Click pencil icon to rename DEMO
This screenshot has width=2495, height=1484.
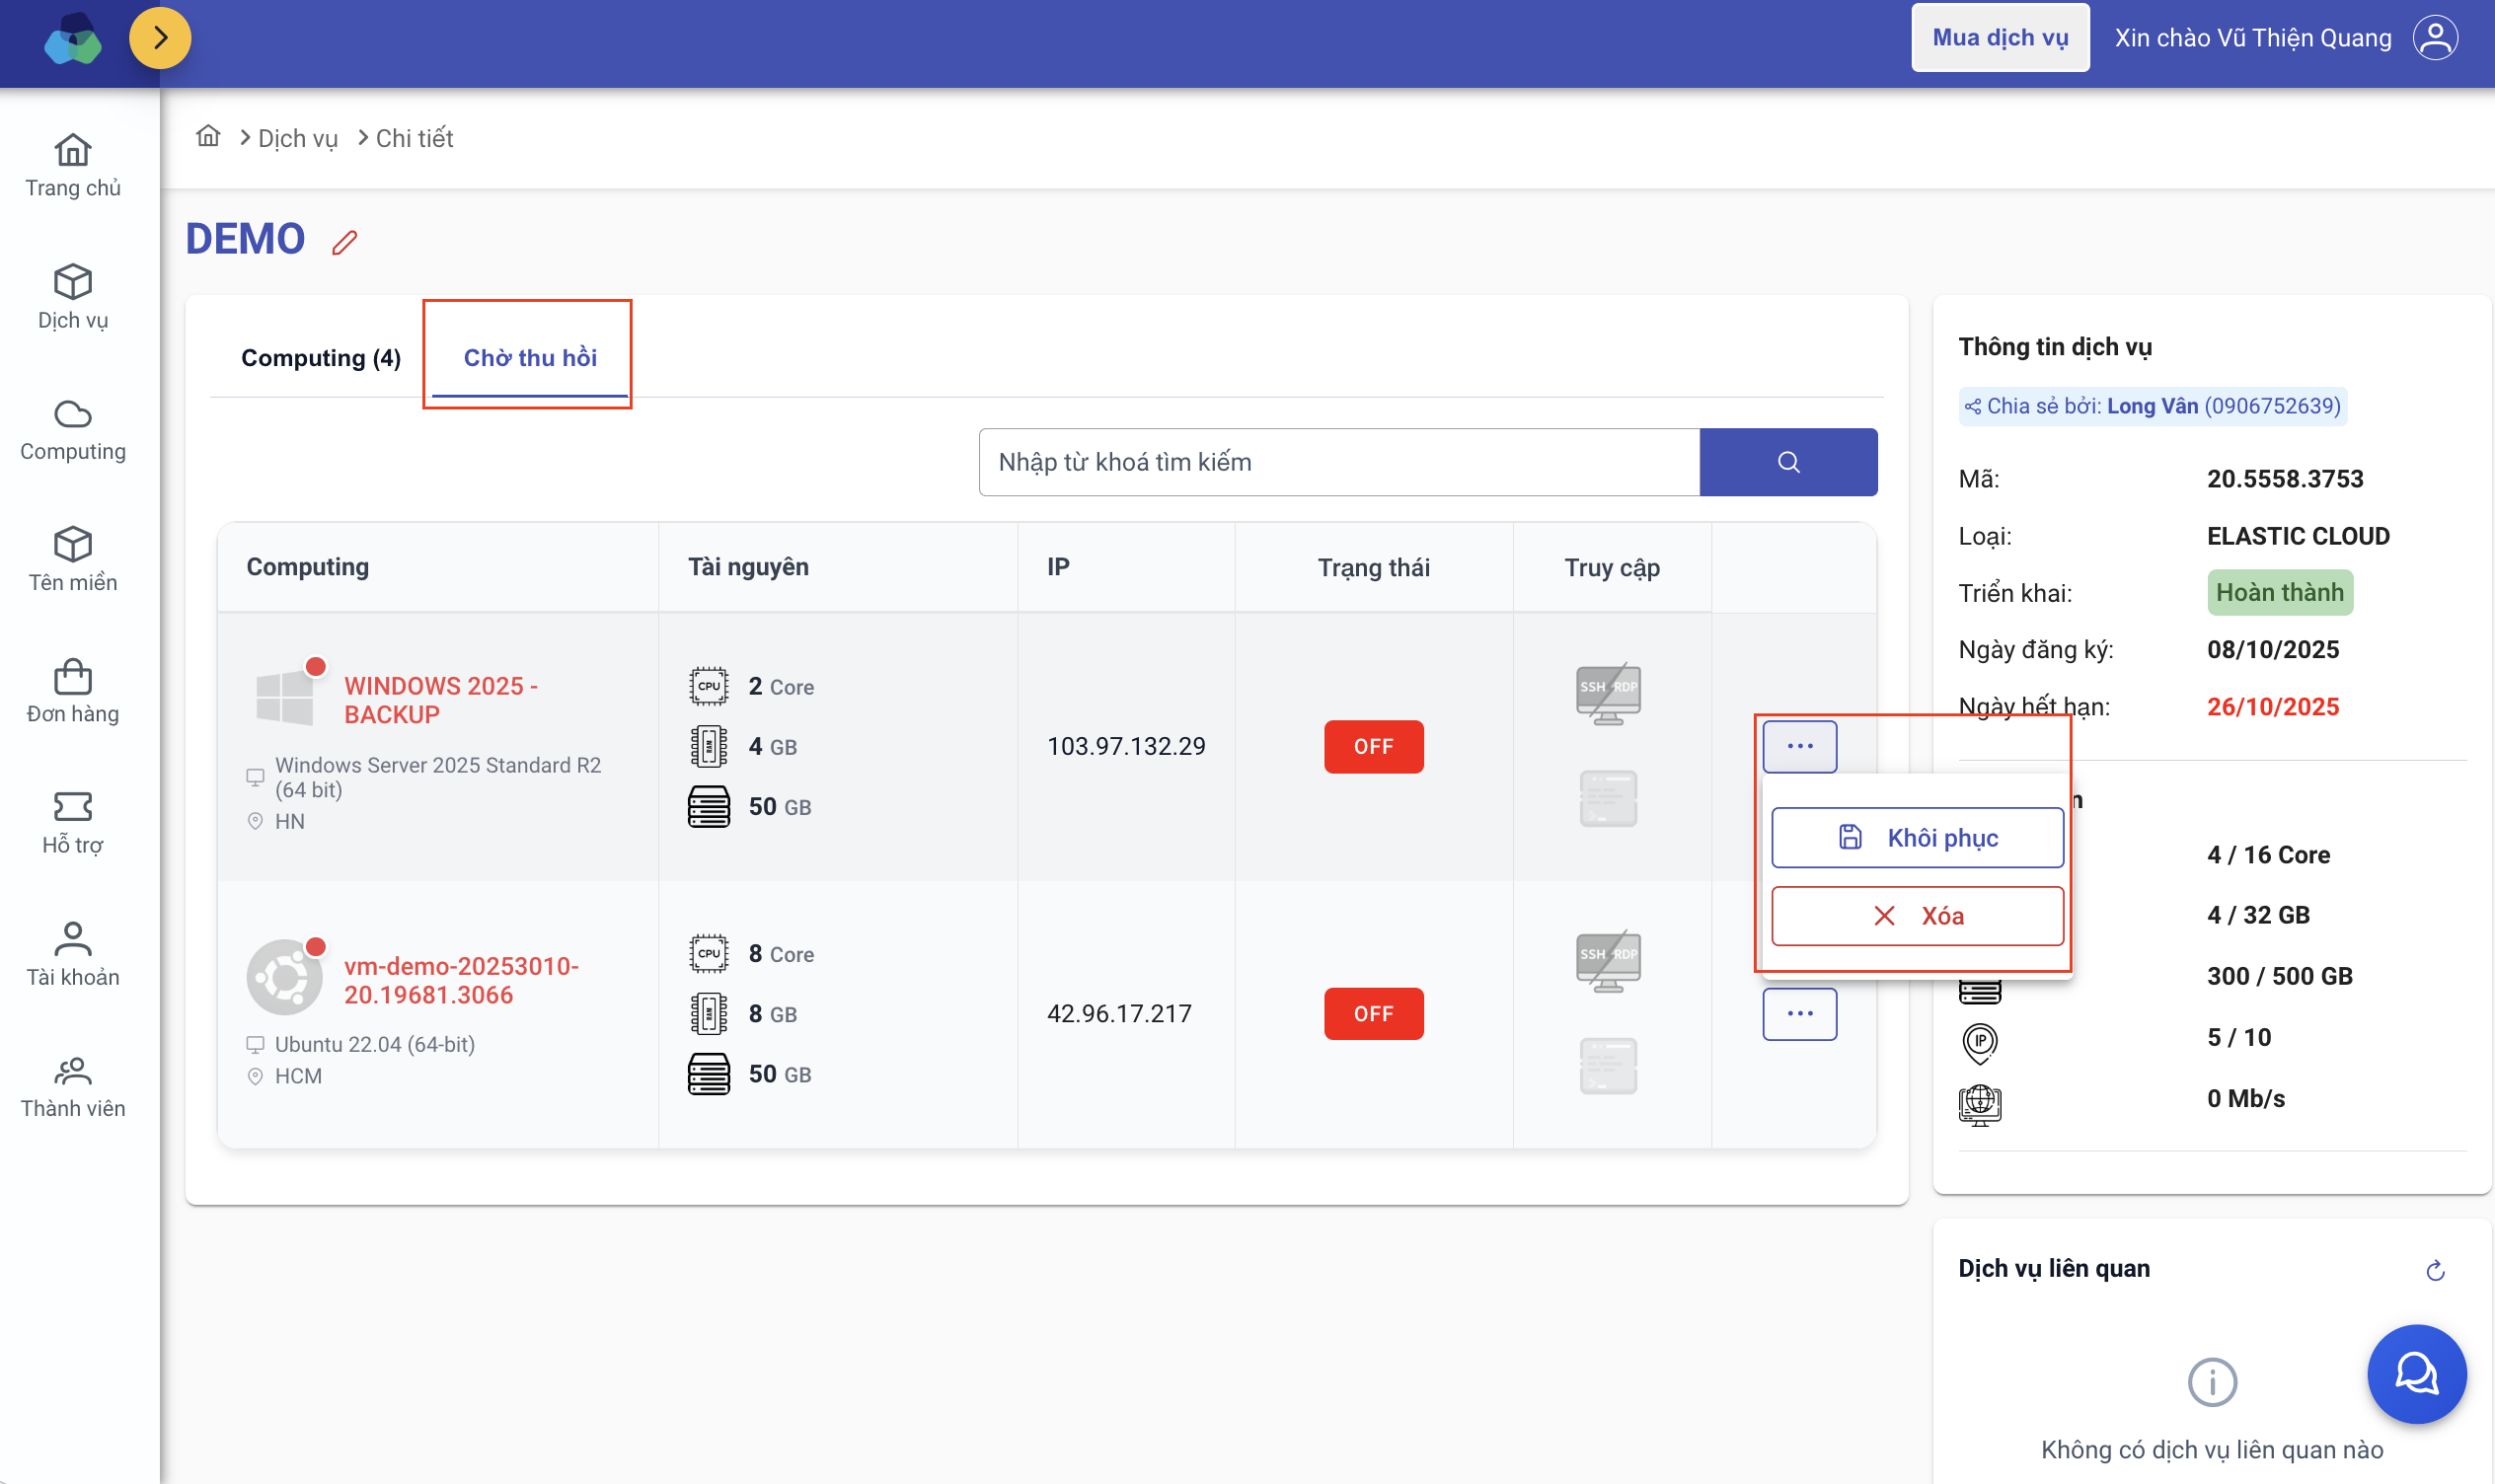click(344, 242)
